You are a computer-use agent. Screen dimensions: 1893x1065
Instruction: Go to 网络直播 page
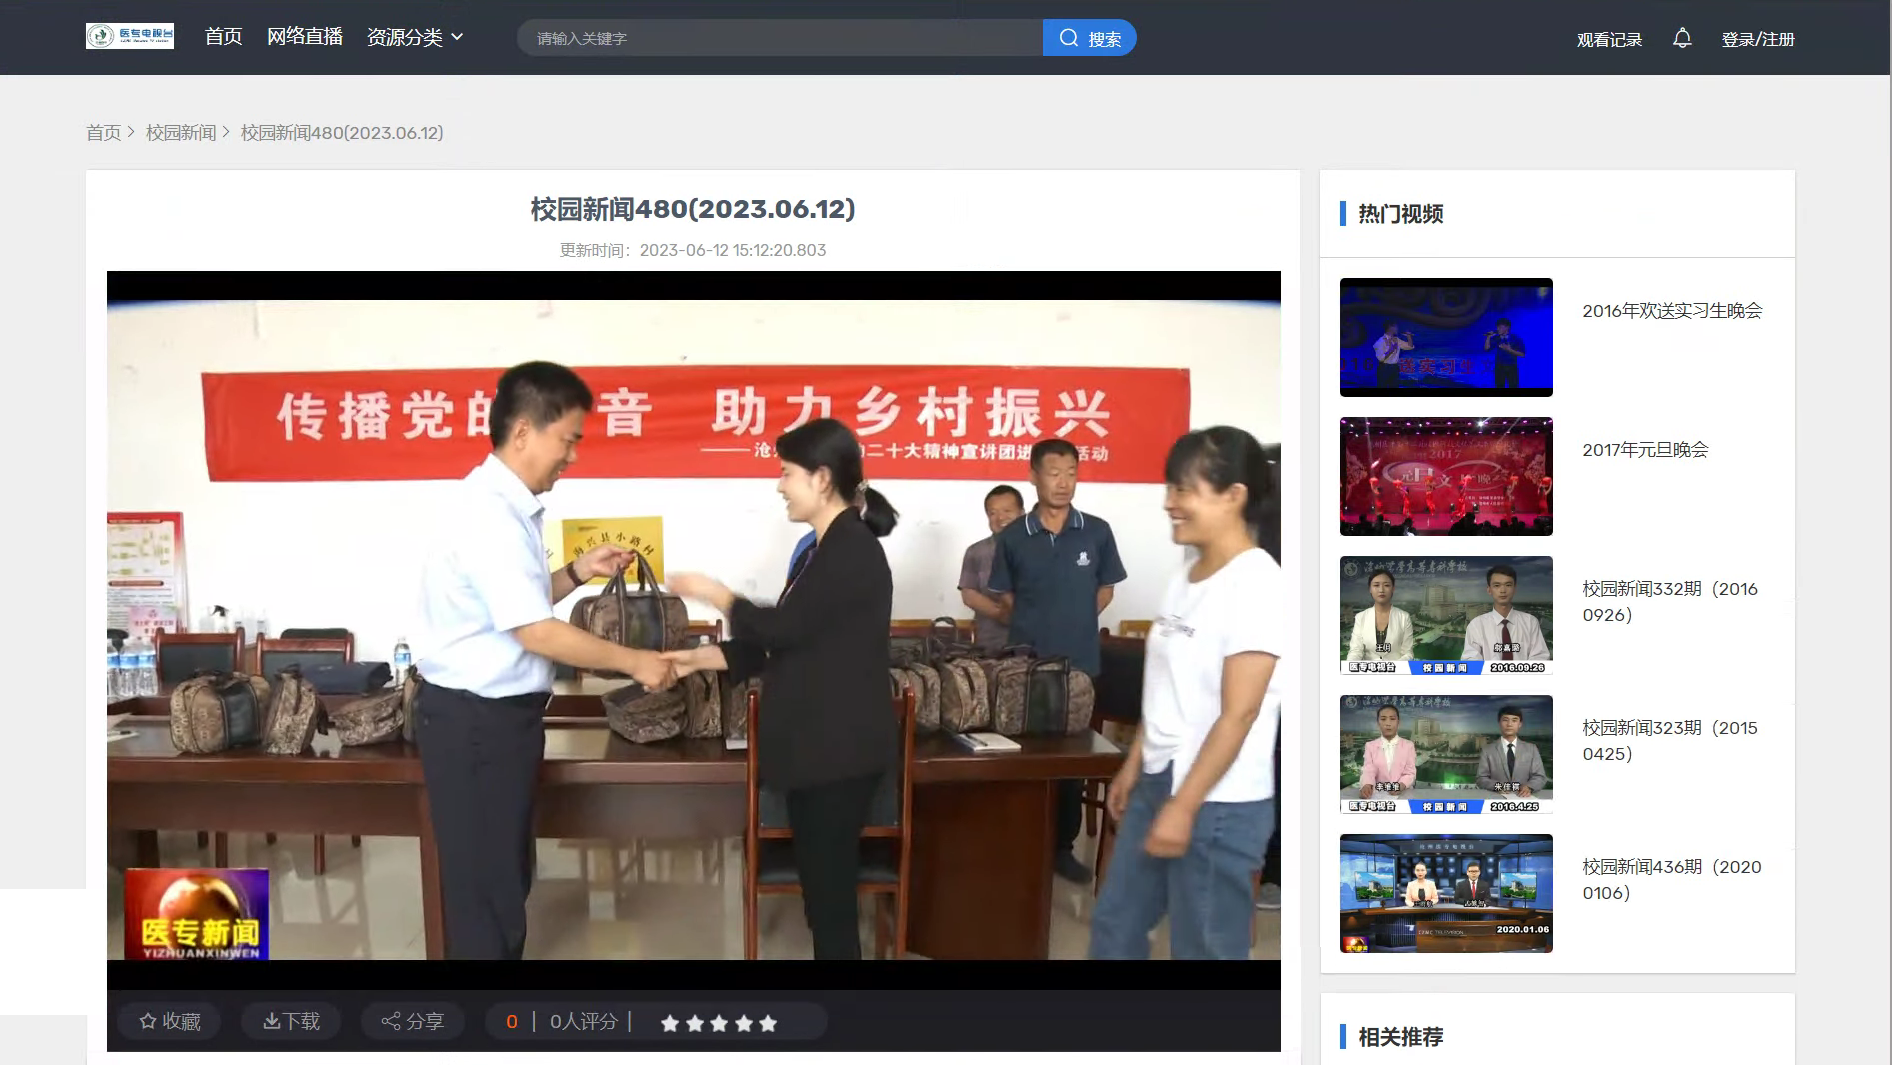click(x=304, y=37)
